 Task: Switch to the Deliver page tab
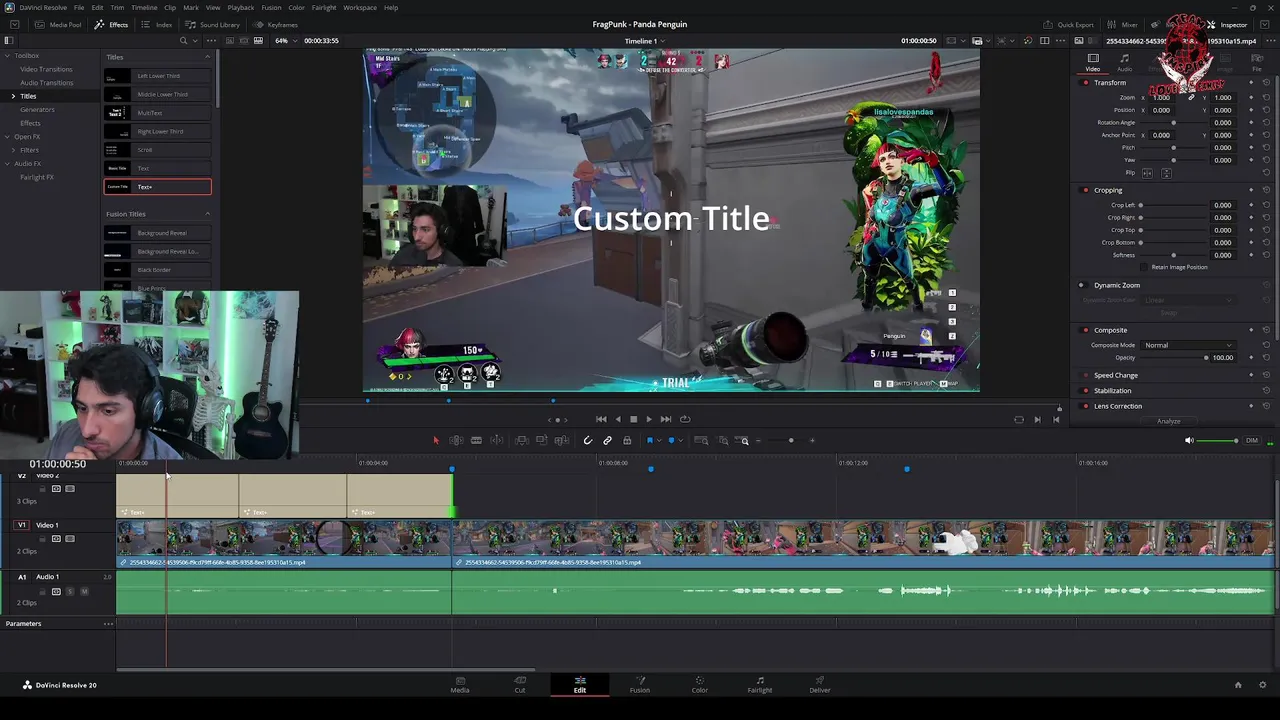pos(820,685)
